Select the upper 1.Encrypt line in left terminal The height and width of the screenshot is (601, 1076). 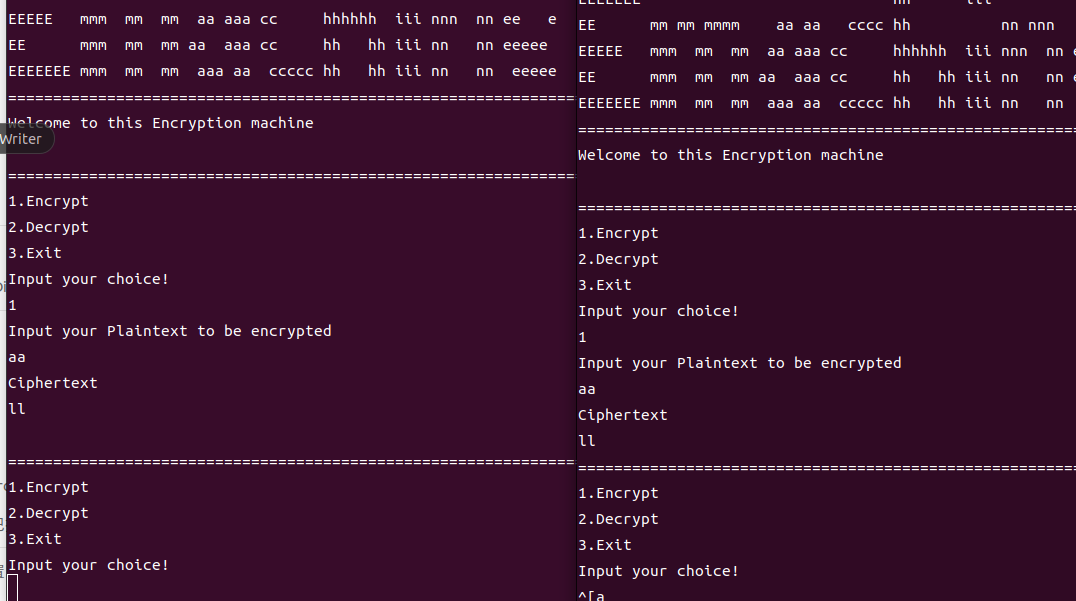pos(49,202)
